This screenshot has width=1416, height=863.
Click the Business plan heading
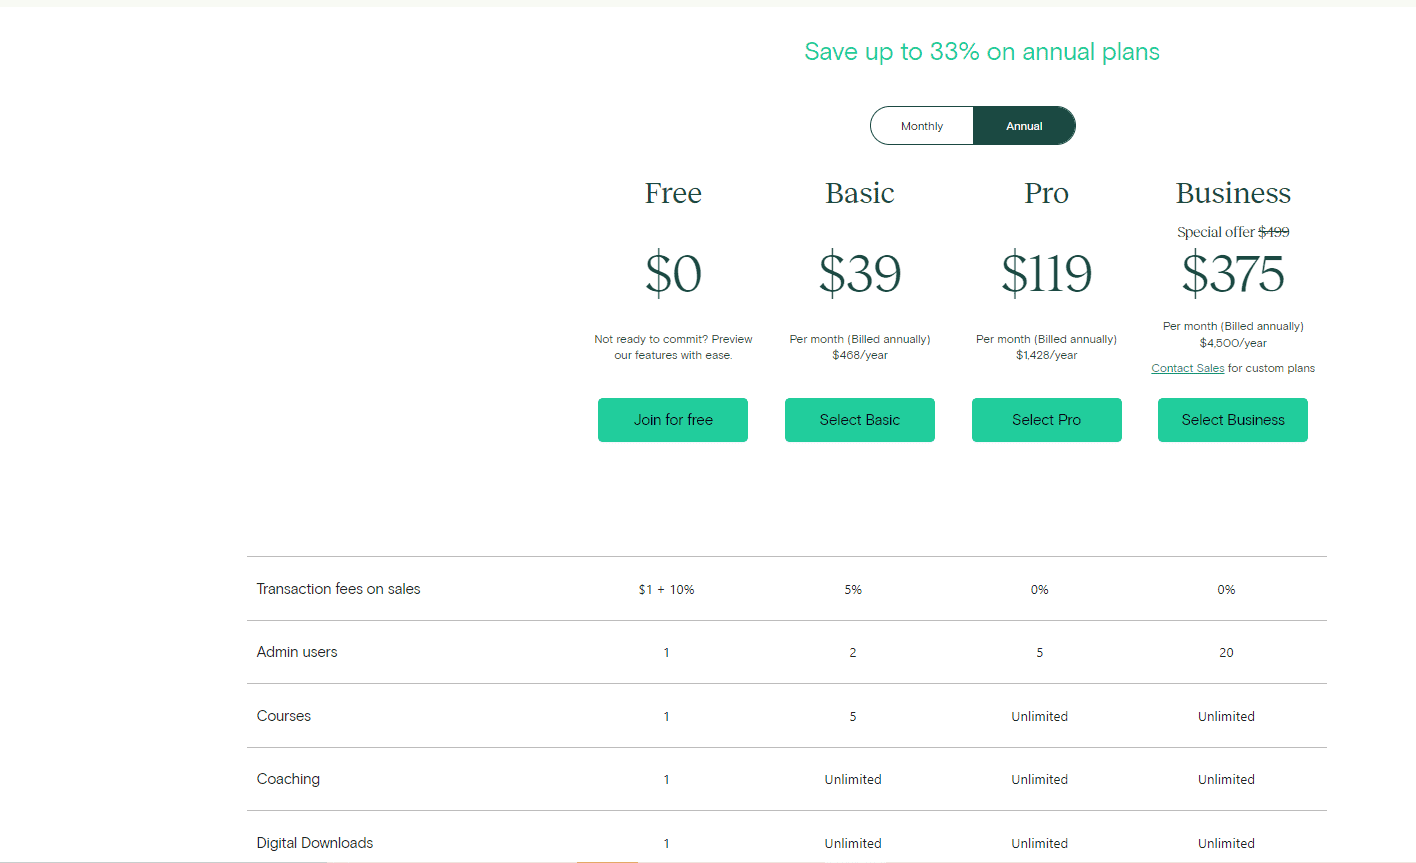coord(1233,193)
